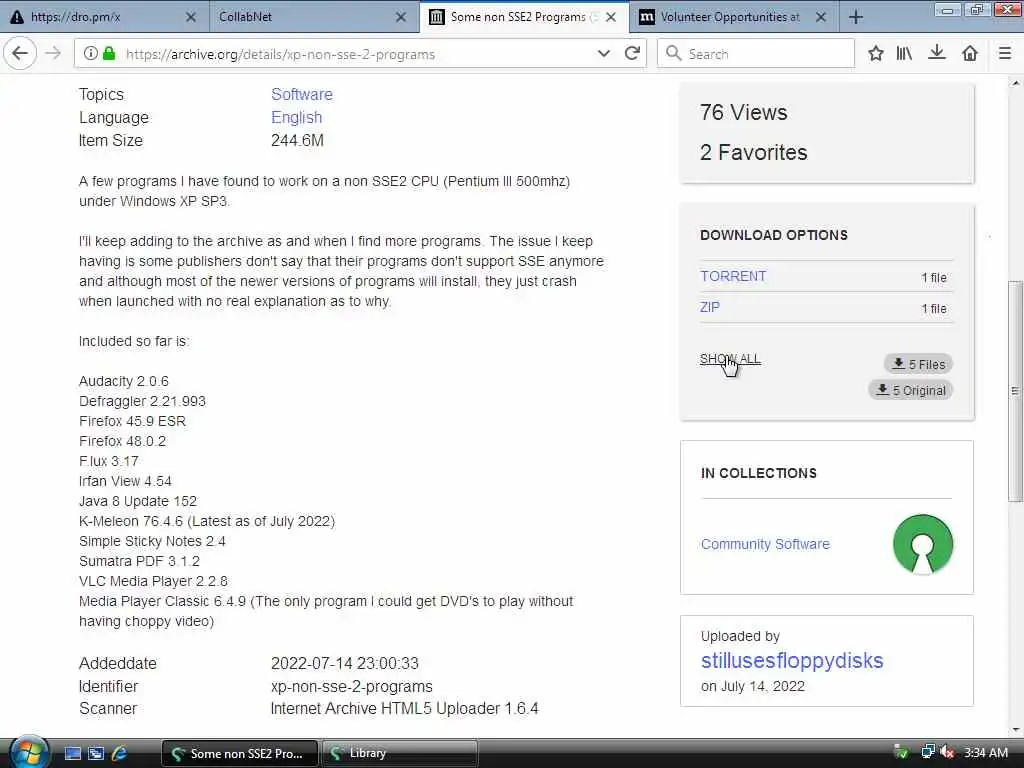The image size is (1024, 768).
Task: Open the Downloads arrow icon
Action: pyautogui.click(x=937, y=54)
